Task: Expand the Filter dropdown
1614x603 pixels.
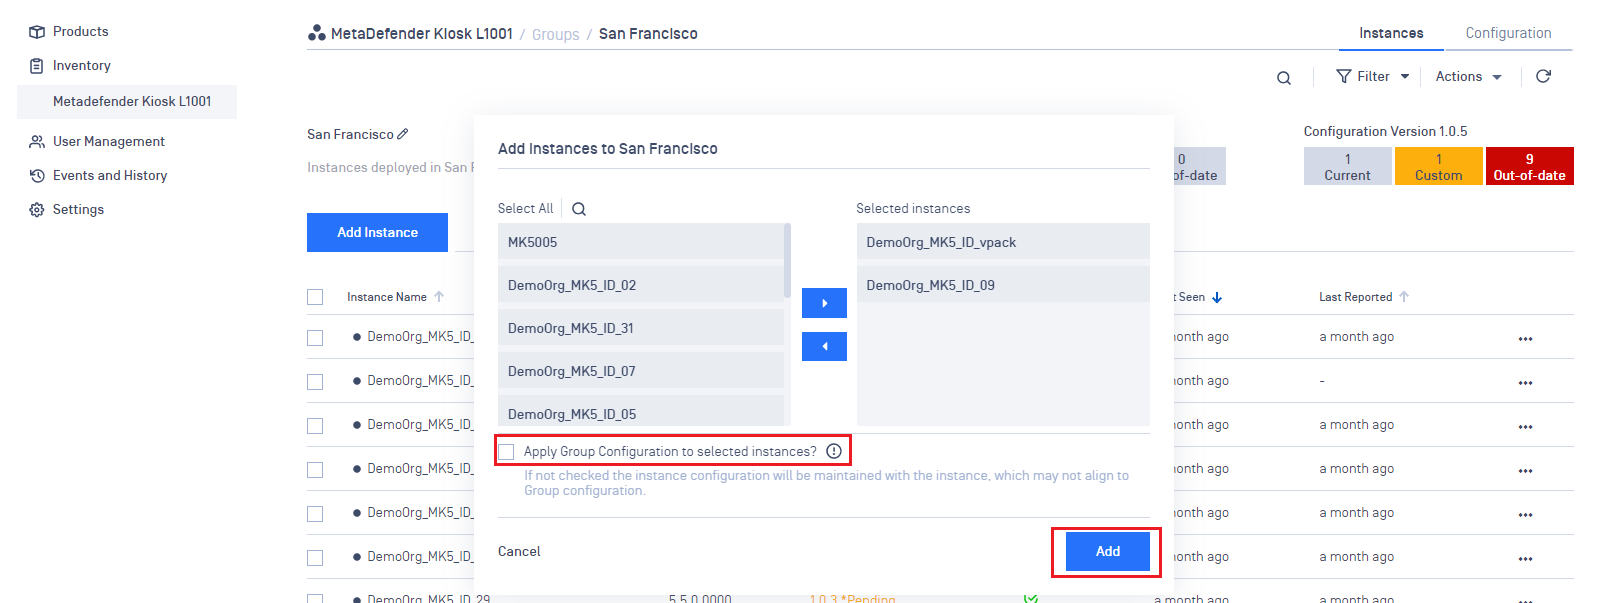Action: click(x=1373, y=76)
